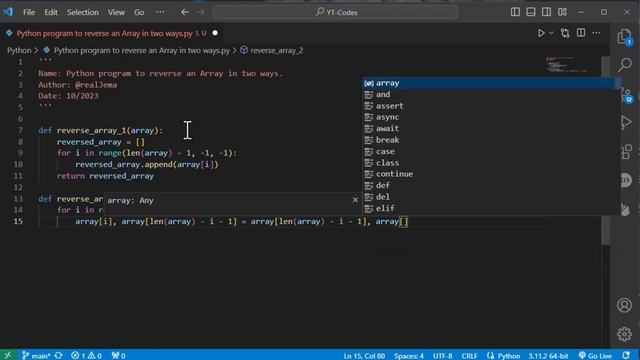
Task: Toggle the secondary side bar
Action: click(547, 12)
